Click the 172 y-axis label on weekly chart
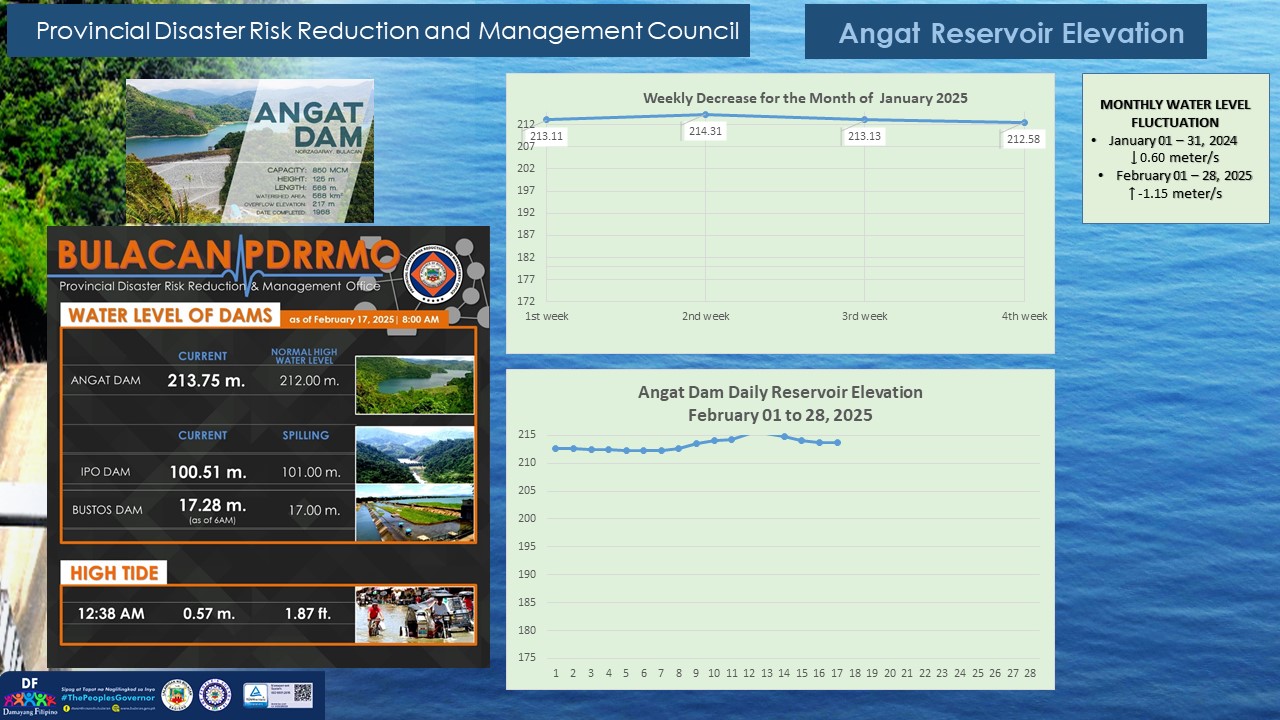The height and width of the screenshot is (720, 1280). 526,301
